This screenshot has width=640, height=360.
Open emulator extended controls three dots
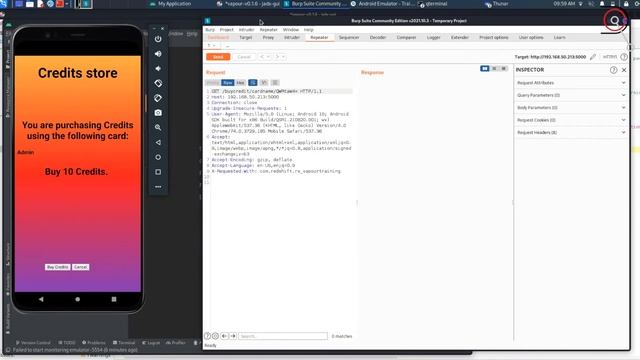[158, 187]
